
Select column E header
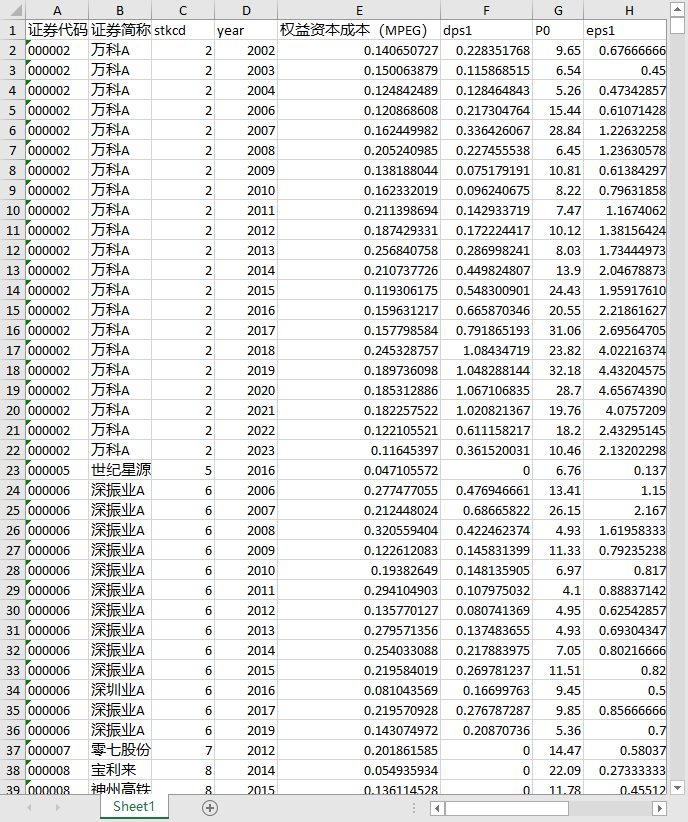pyautogui.click(x=359, y=10)
